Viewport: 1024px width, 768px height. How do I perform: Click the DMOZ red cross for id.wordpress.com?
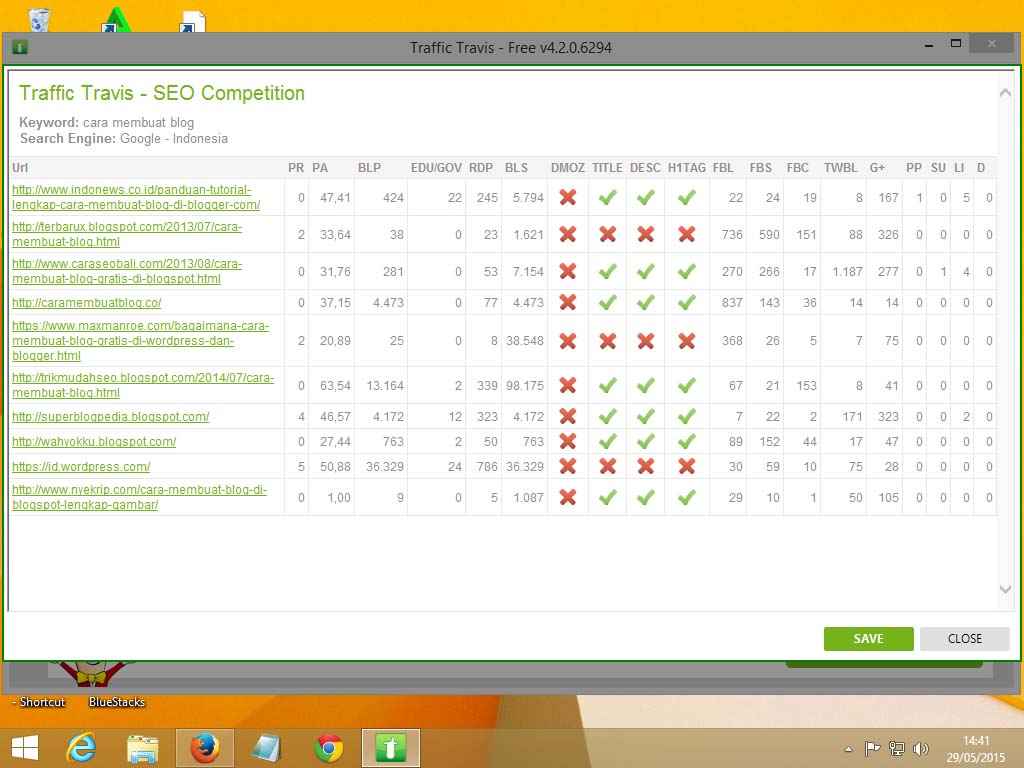(568, 466)
